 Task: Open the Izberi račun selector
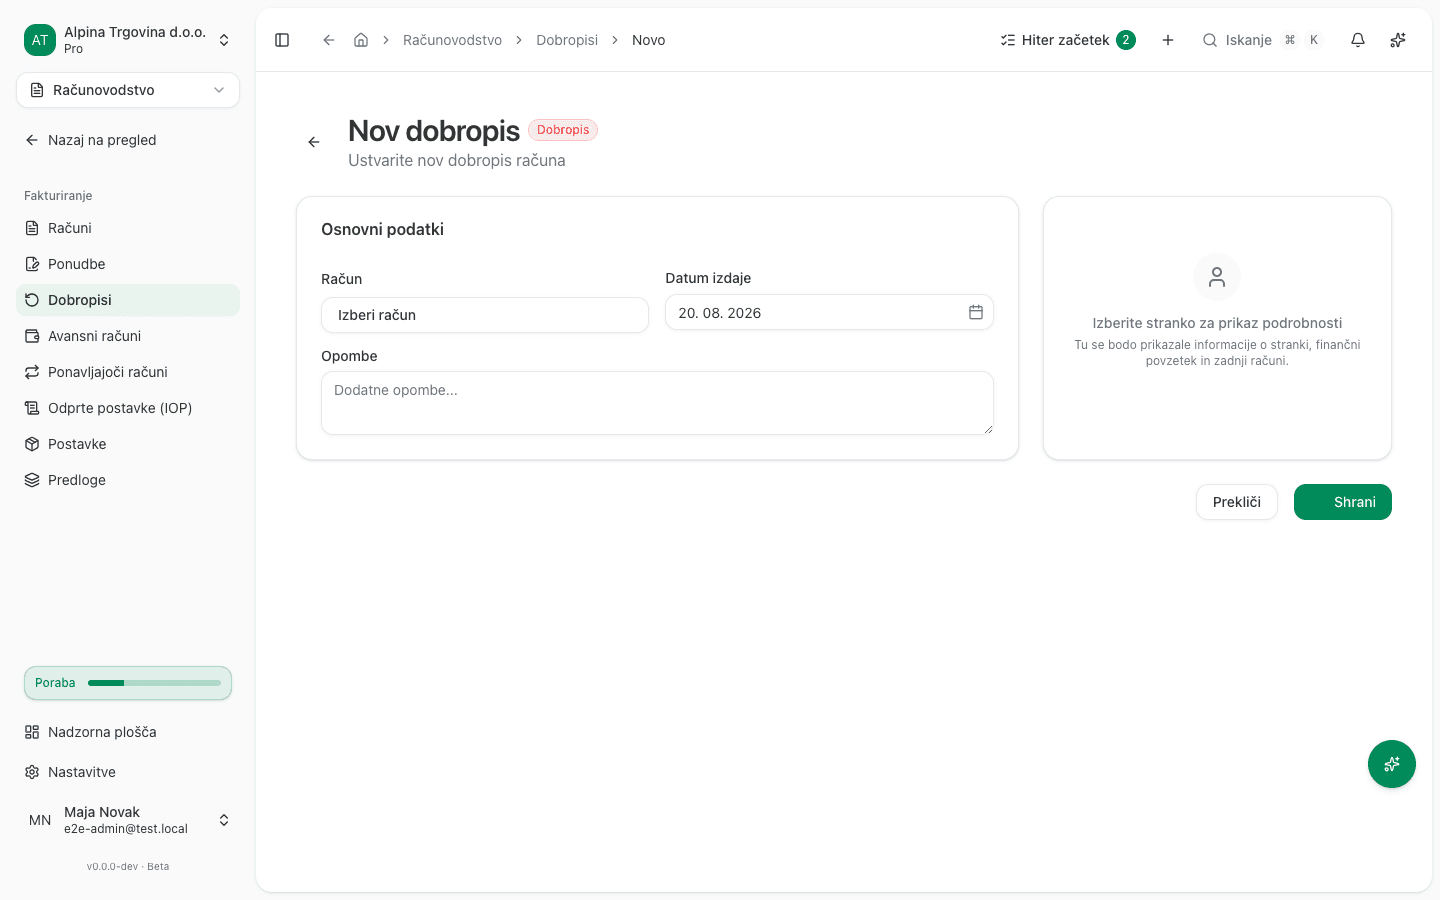[x=485, y=315]
